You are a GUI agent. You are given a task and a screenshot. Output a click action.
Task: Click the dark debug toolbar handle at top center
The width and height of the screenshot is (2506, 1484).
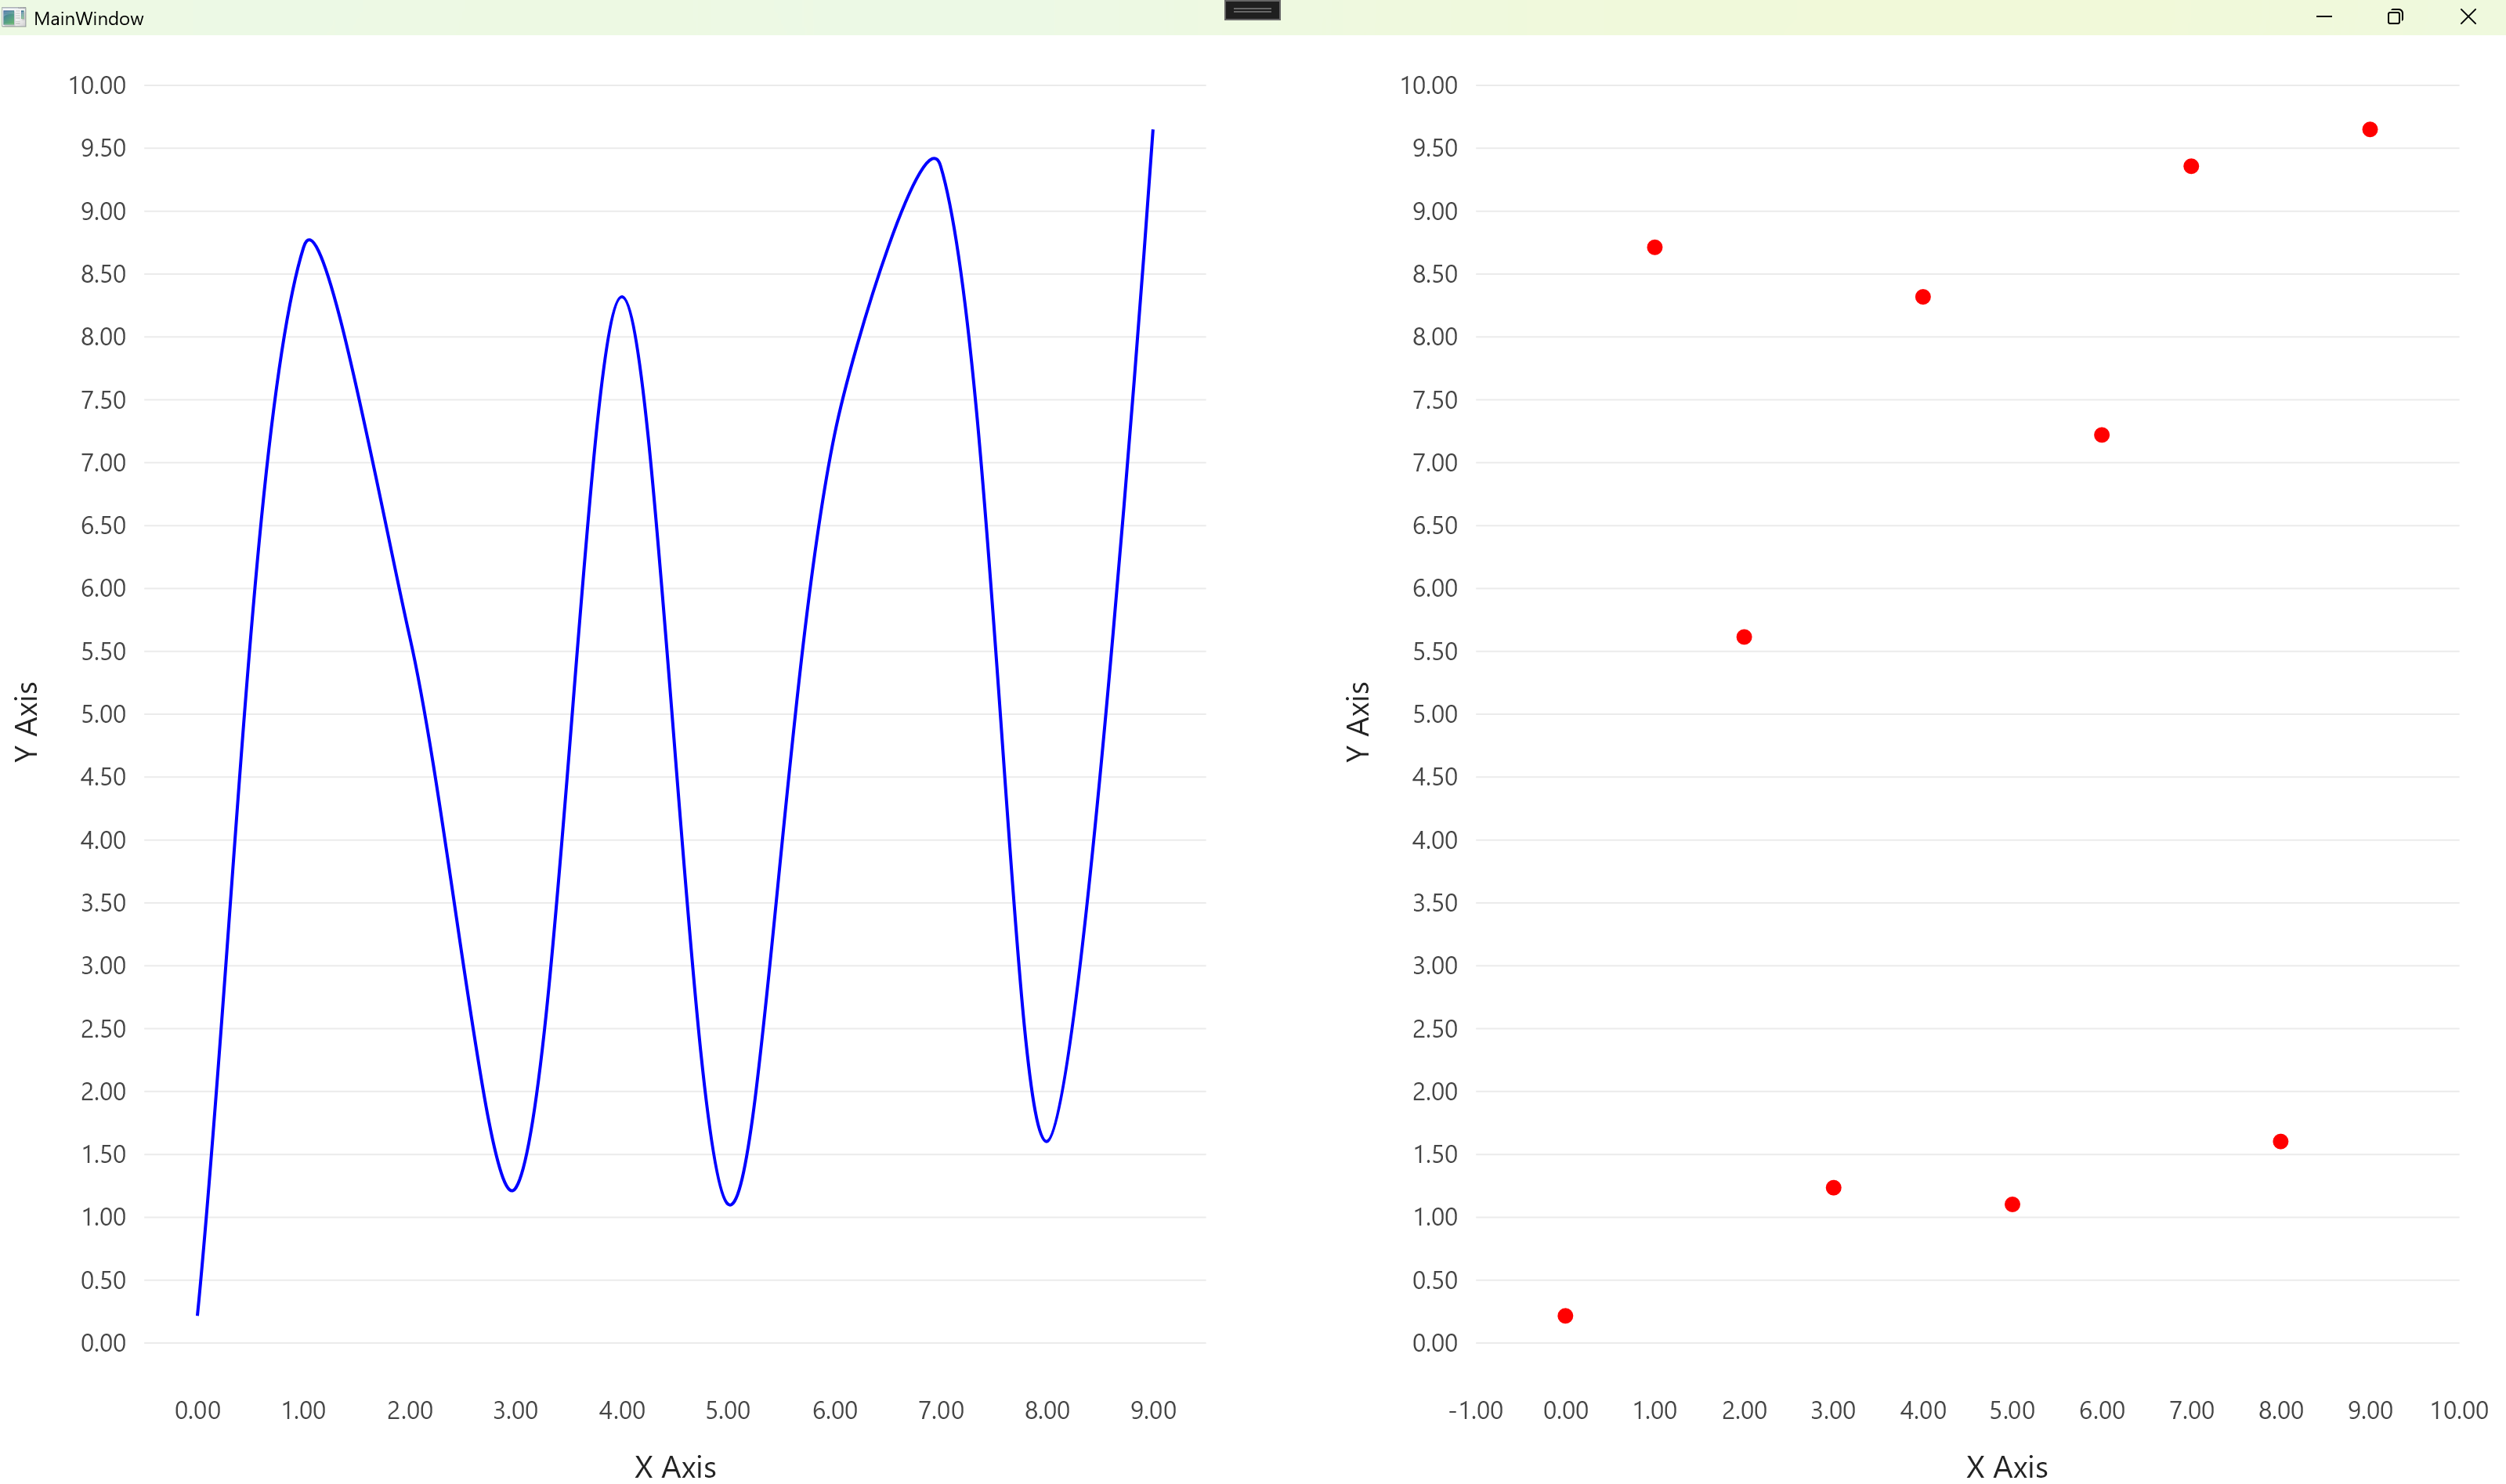(x=1252, y=10)
